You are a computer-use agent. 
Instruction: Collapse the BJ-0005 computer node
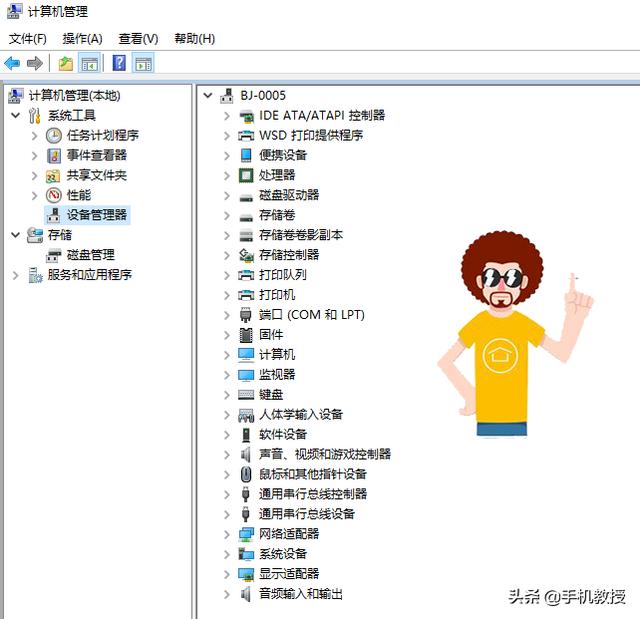(x=208, y=95)
